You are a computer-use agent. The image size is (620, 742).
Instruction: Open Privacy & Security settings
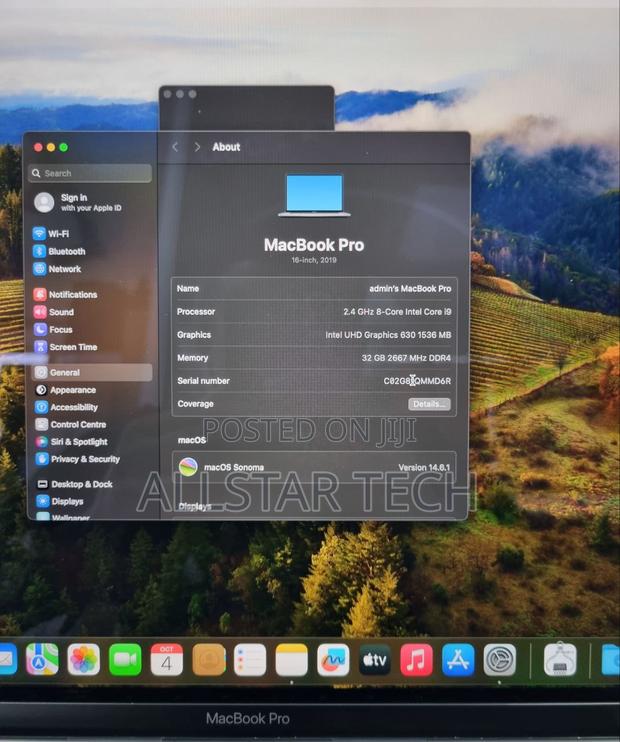coord(78,459)
